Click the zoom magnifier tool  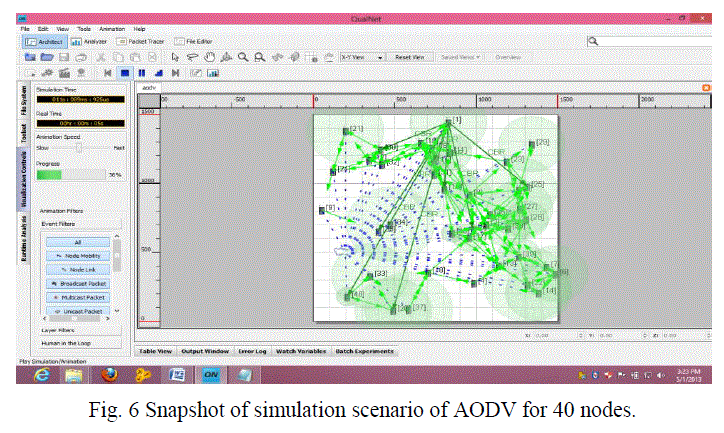click(x=243, y=57)
